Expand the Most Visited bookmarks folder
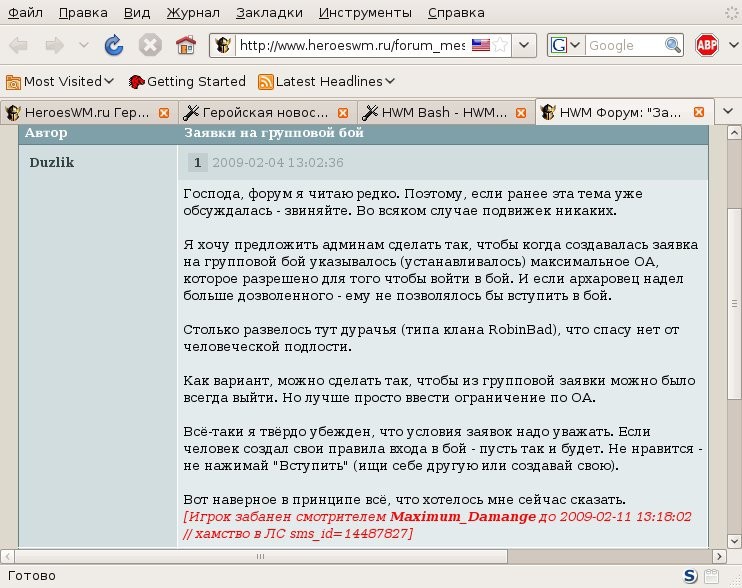Image resolution: width=742 pixels, height=588 pixels. click(x=60, y=82)
